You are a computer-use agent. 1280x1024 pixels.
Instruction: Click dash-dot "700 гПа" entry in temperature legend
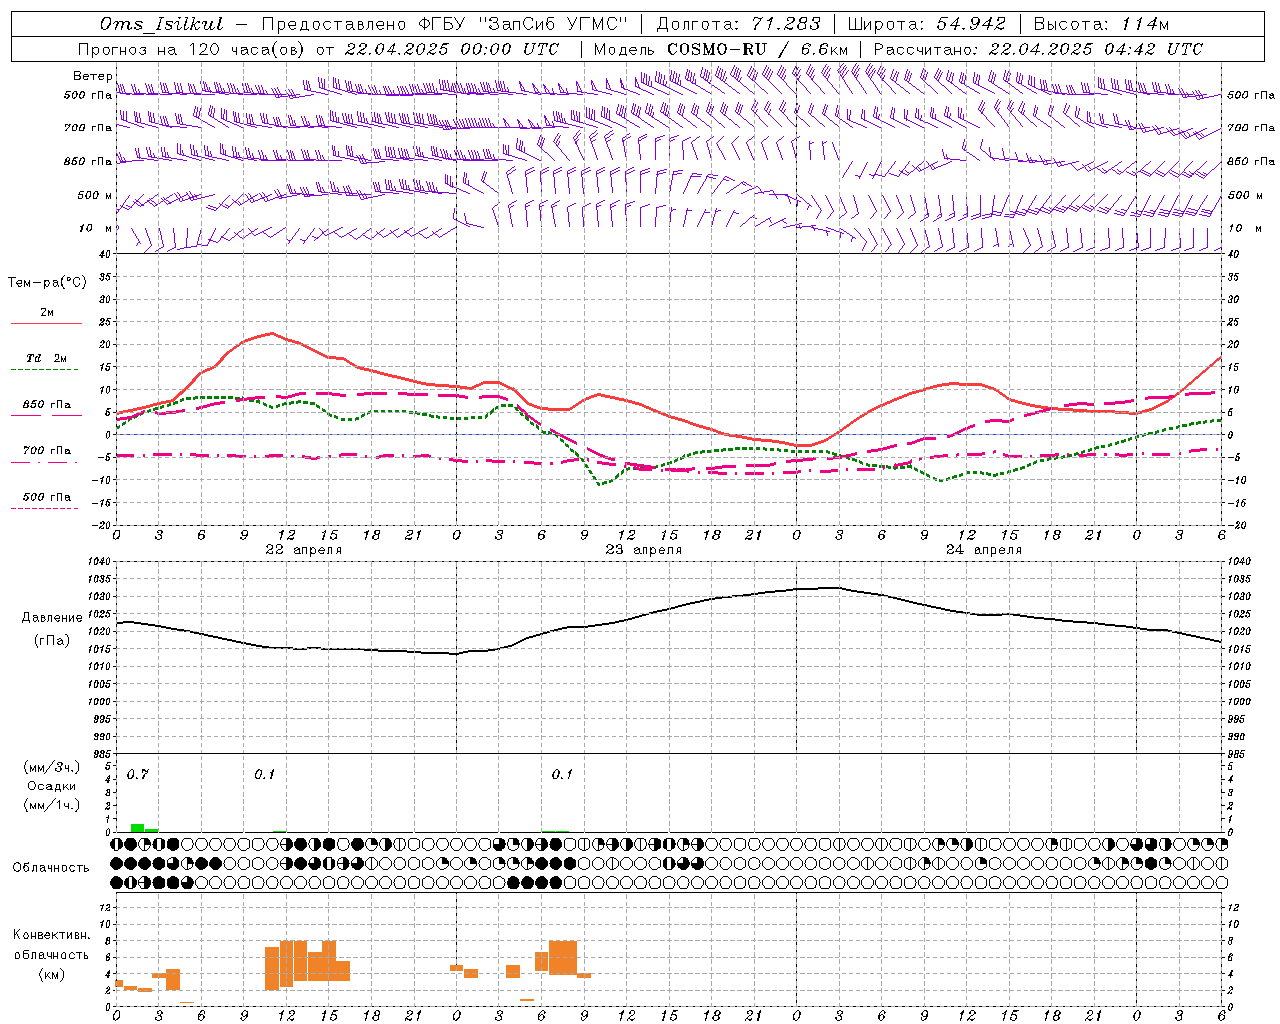pyautogui.click(x=46, y=455)
